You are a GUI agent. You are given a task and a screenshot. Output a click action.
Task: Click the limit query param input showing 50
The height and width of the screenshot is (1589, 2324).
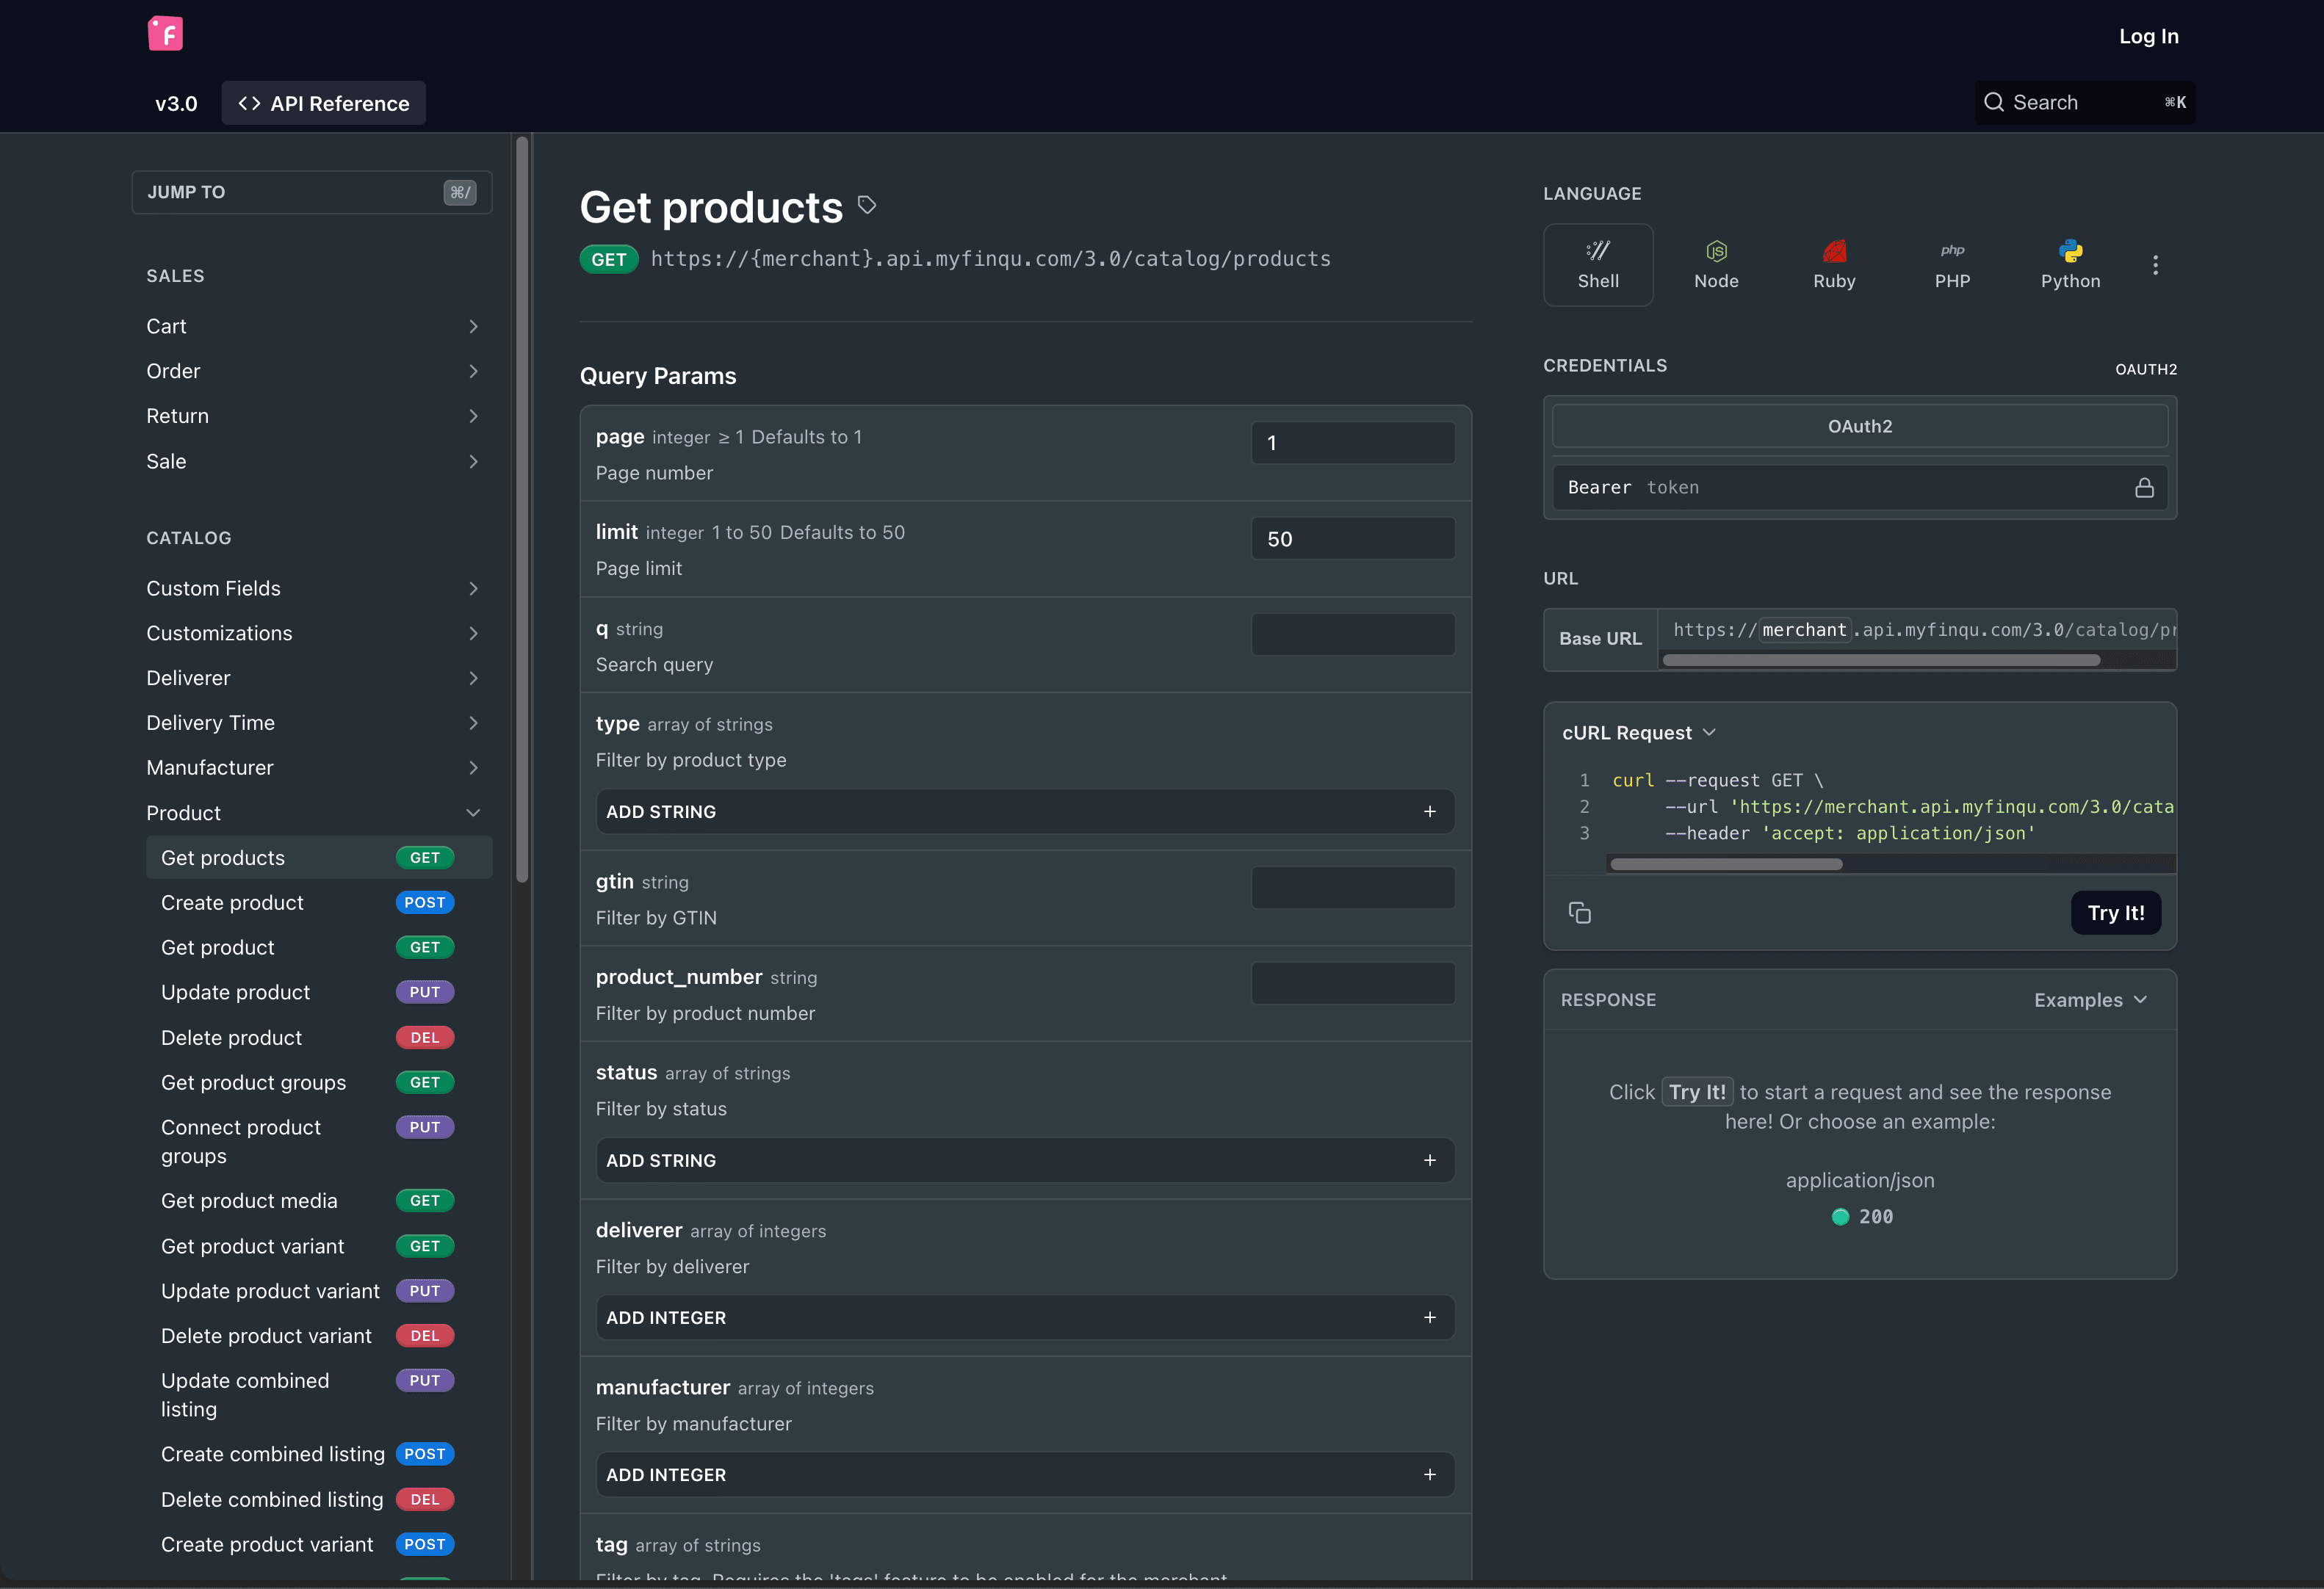(x=1352, y=537)
